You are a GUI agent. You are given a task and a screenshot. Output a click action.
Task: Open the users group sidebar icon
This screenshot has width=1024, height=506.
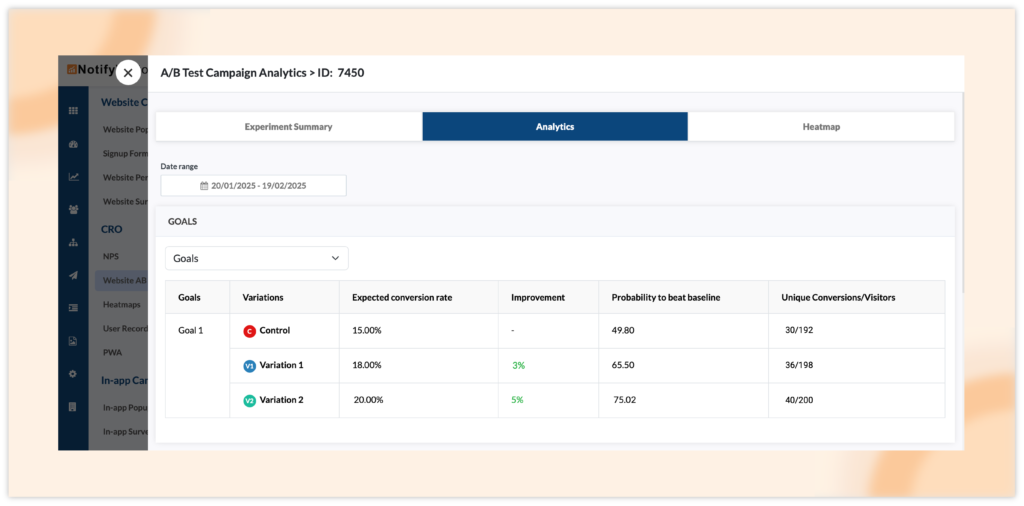tap(73, 210)
